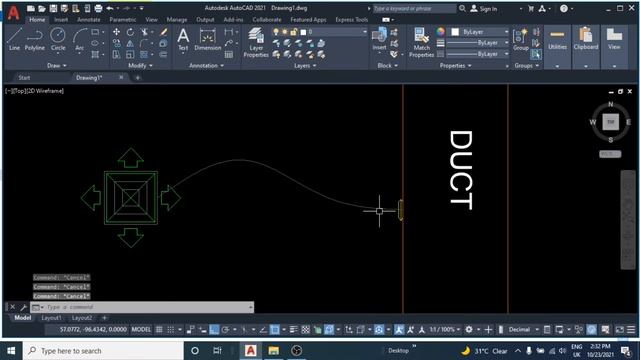Select the Scale tool in Modify panel
This screenshot has width=640, height=360.
coord(130,54)
